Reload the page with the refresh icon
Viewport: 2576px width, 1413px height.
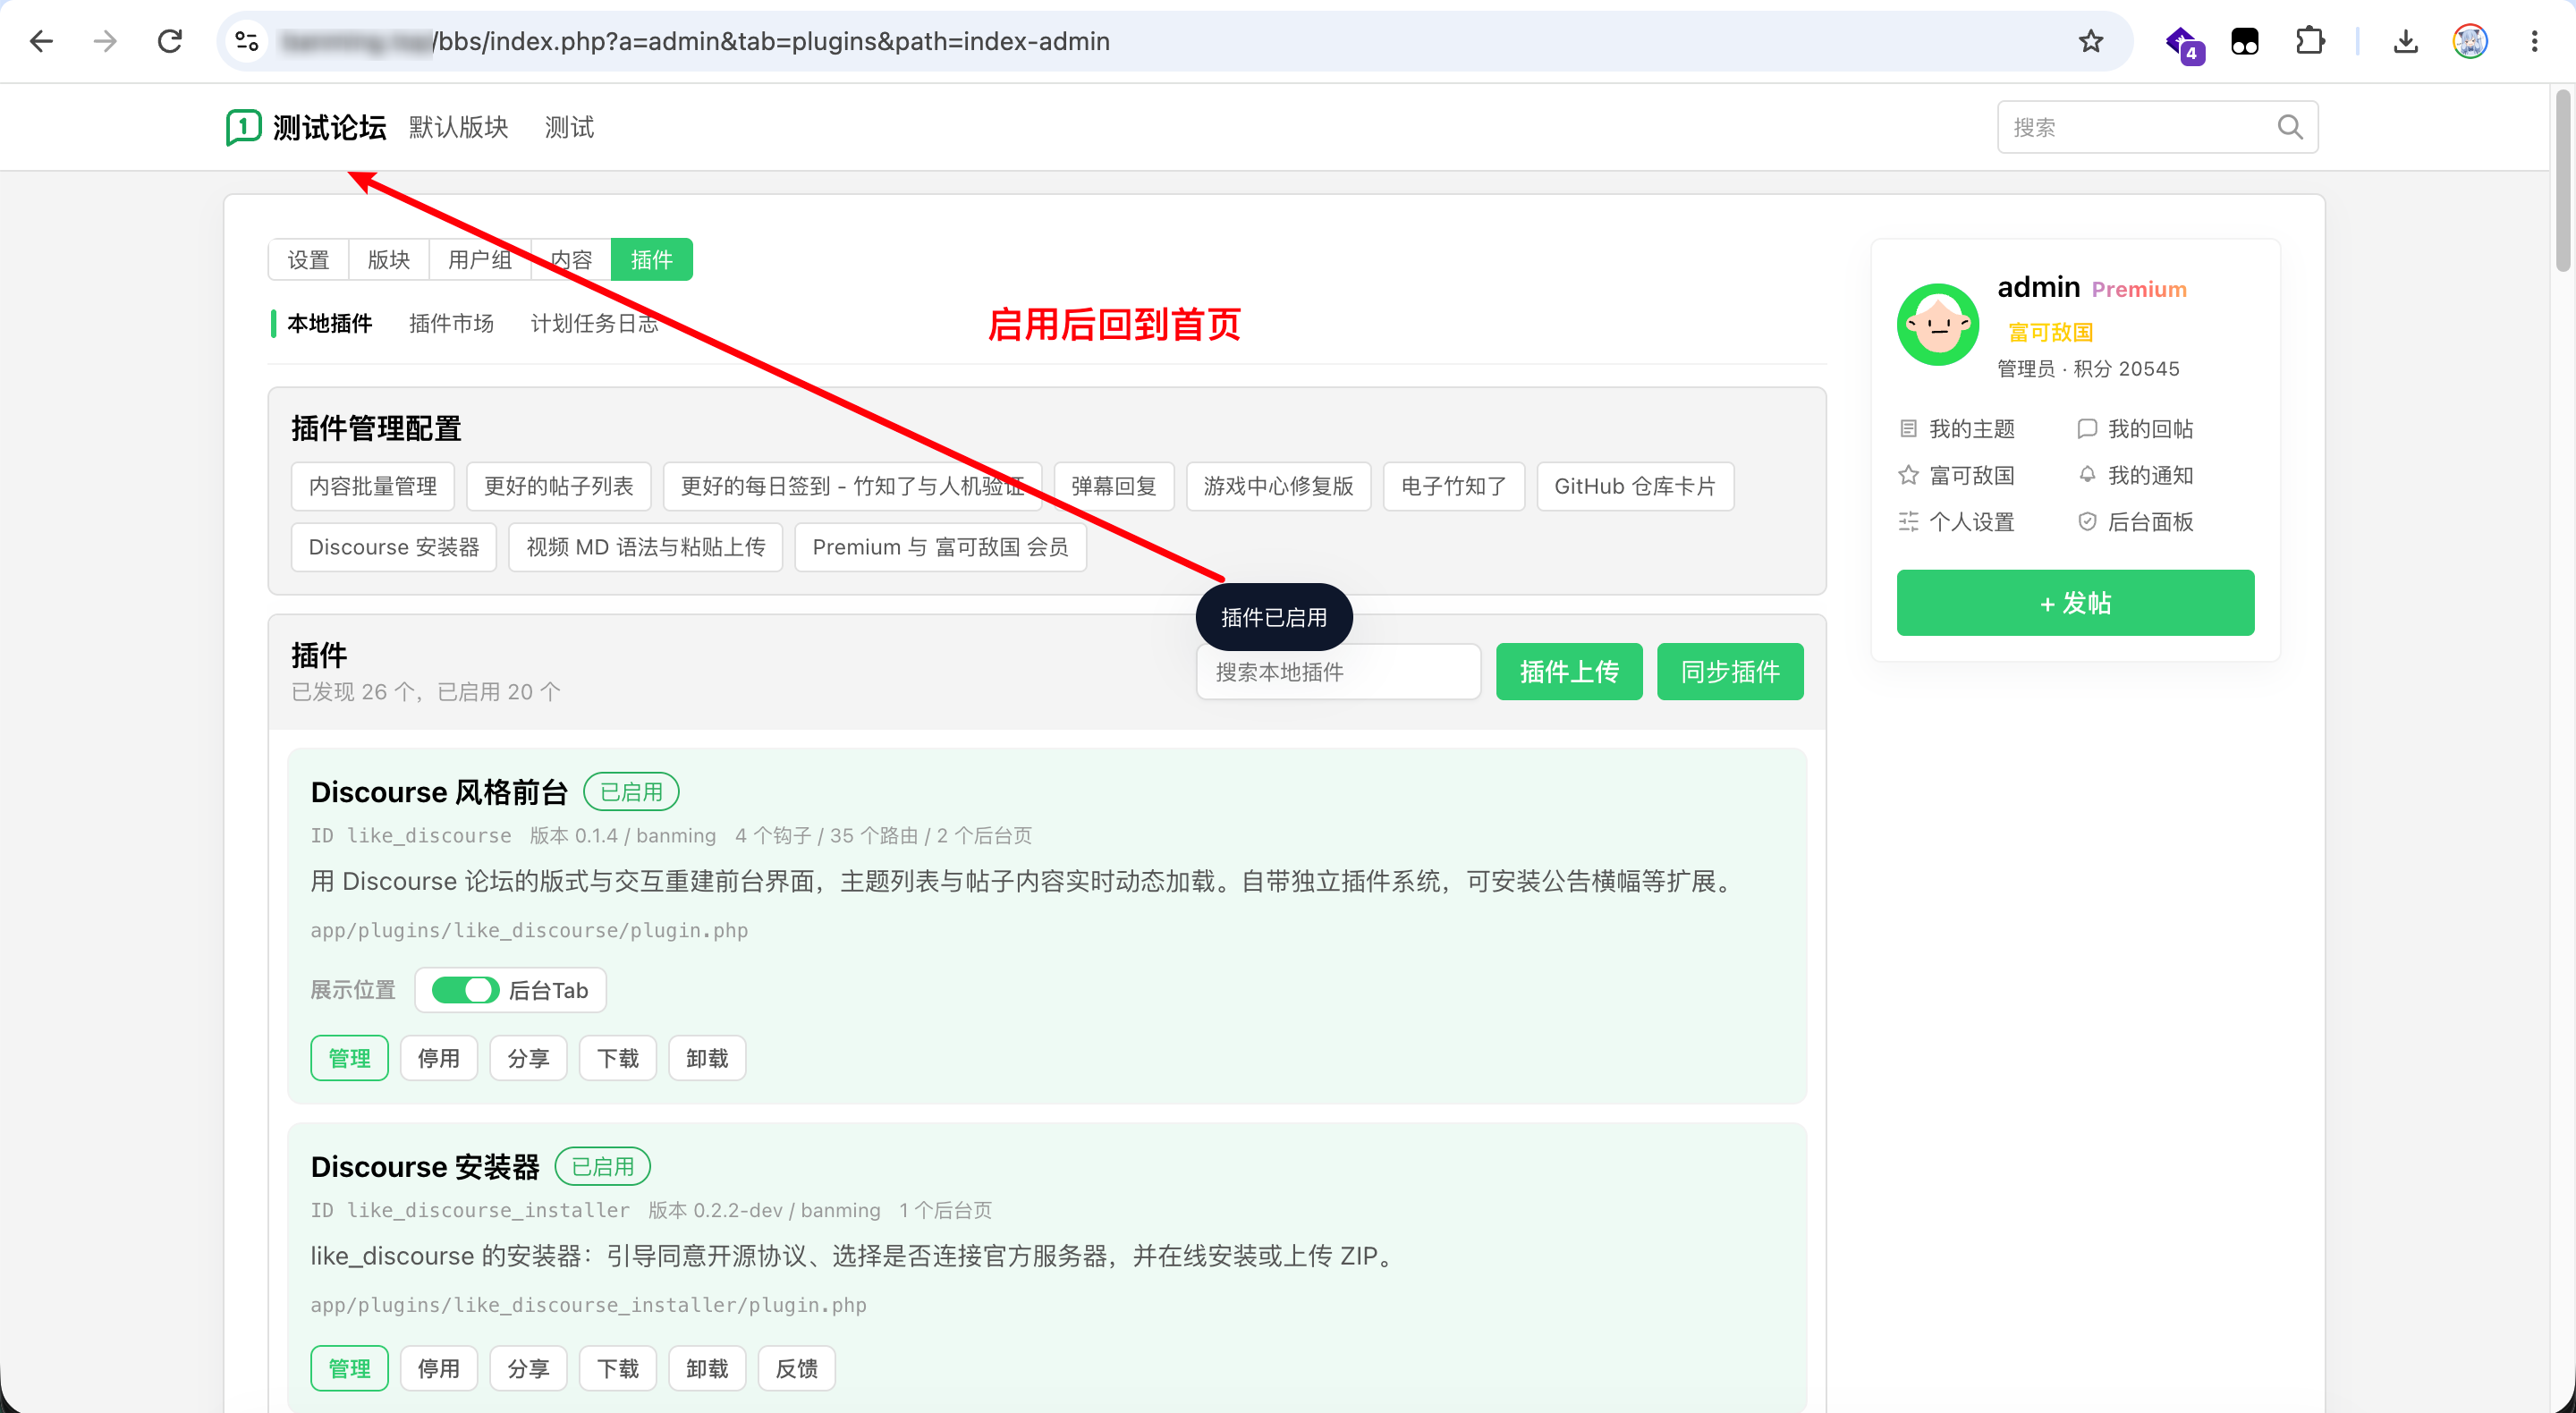[170, 41]
